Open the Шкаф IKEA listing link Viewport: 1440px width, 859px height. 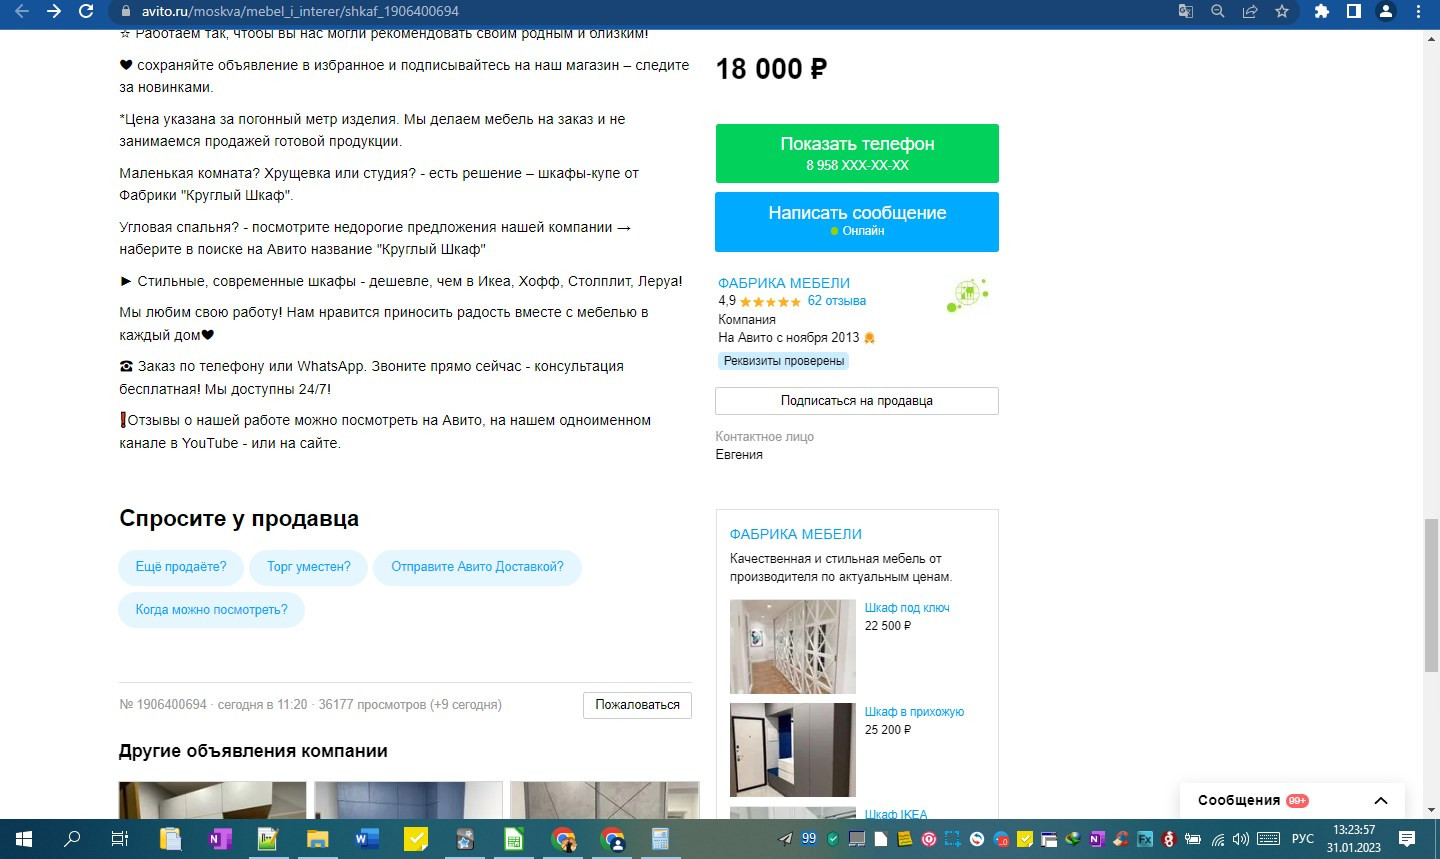point(896,814)
